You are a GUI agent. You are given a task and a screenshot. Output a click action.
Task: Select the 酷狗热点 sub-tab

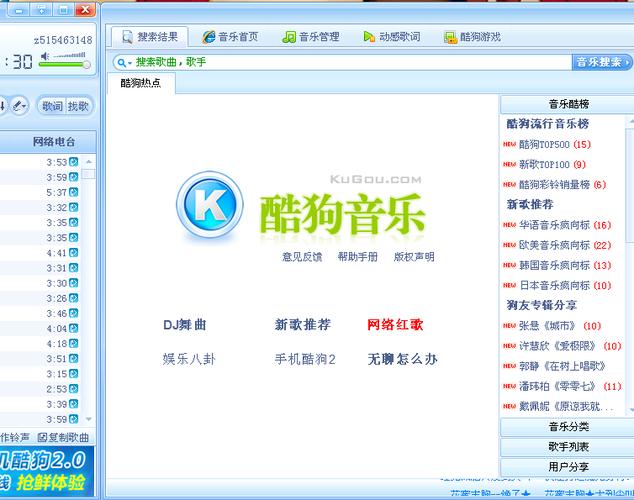pos(141,83)
